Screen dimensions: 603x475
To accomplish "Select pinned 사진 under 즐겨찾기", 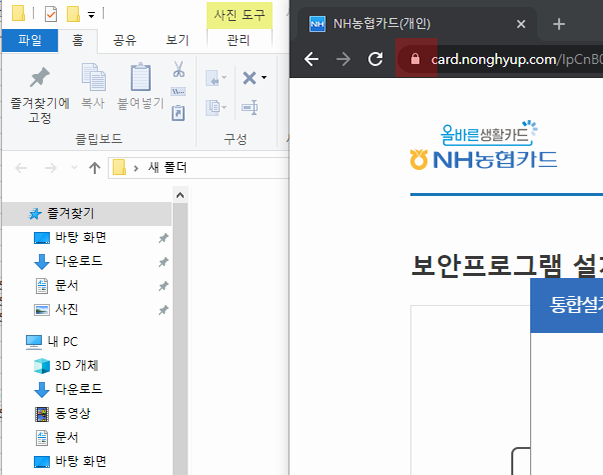I will (x=67, y=309).
